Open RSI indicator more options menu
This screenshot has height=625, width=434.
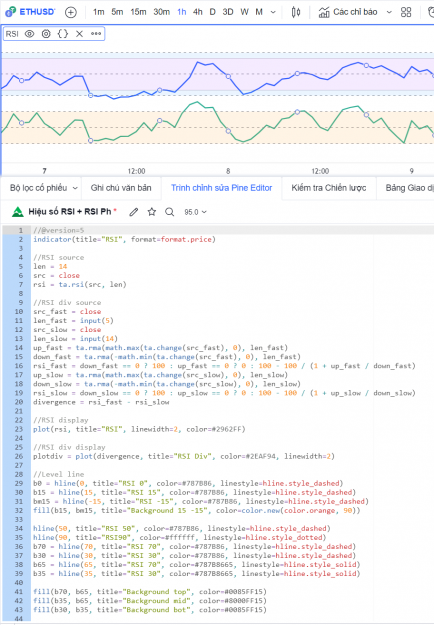tap(96, 34)
